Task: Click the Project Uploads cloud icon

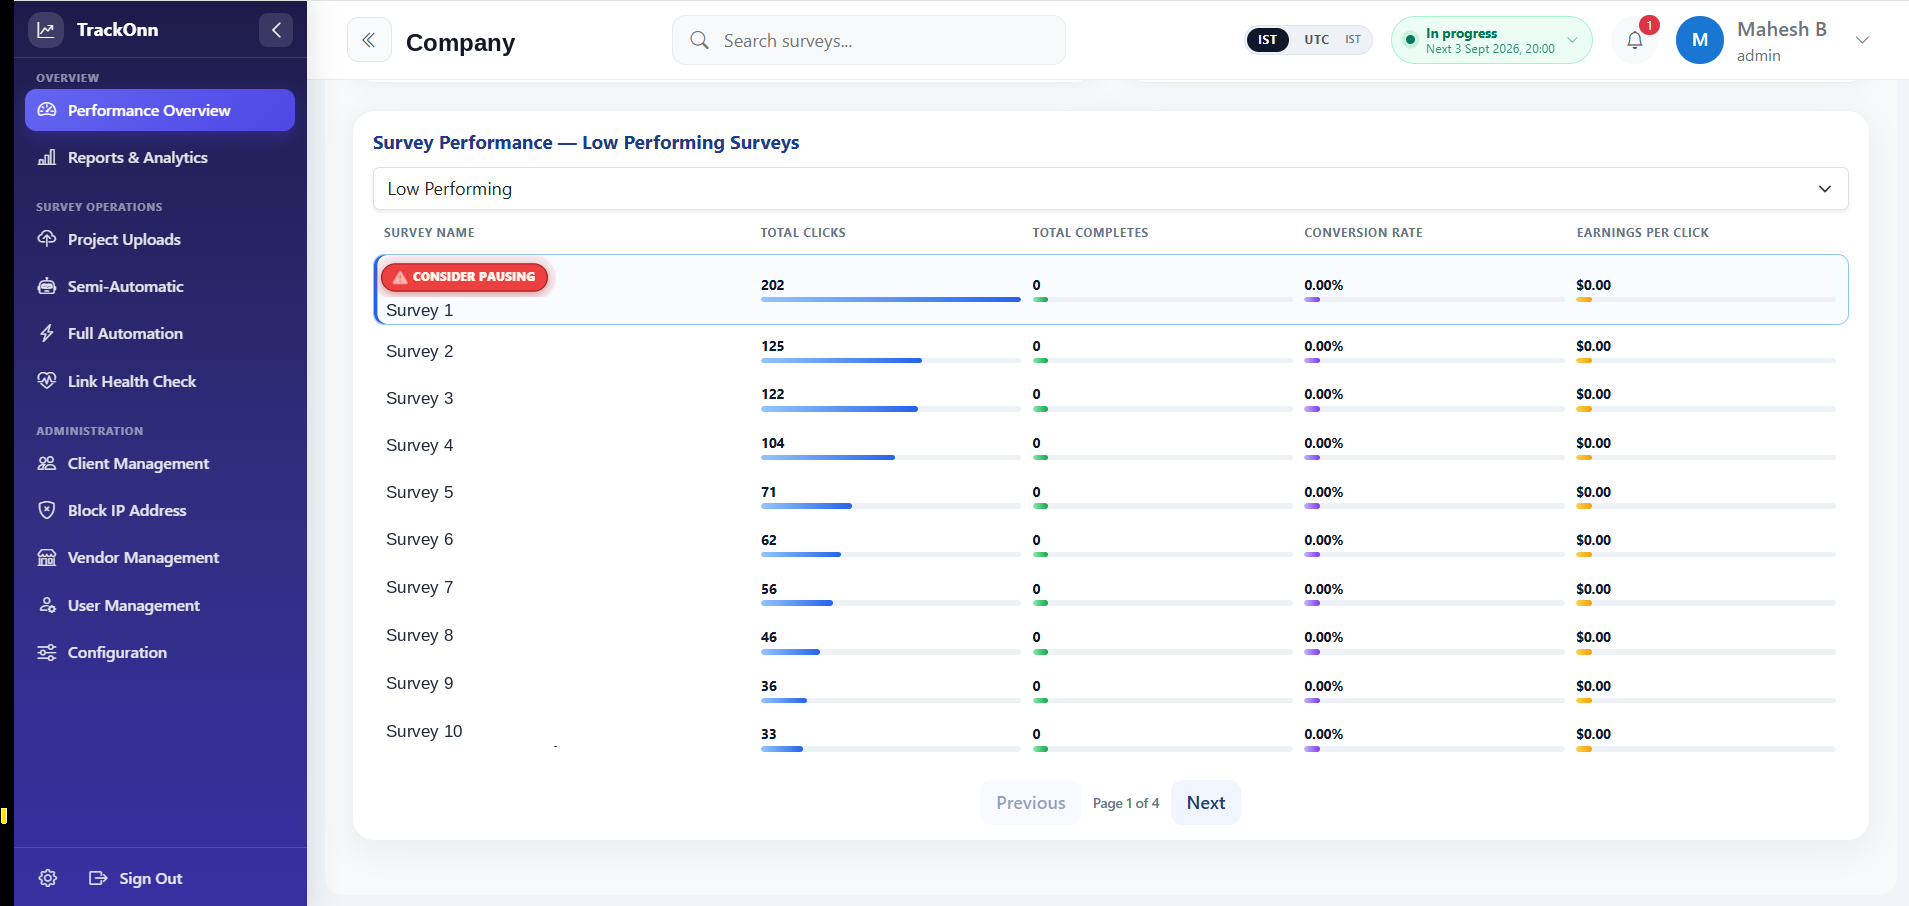Action: [x=47, y=239]
